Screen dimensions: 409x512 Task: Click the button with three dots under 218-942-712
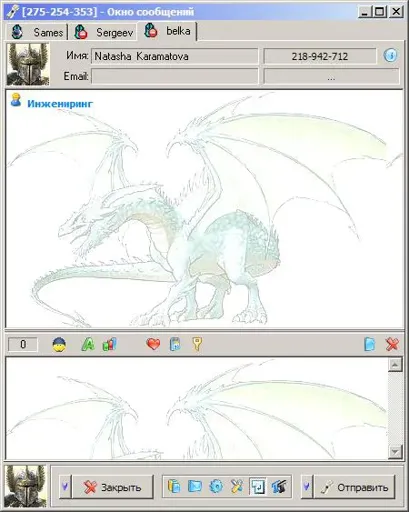click(331, 77)
